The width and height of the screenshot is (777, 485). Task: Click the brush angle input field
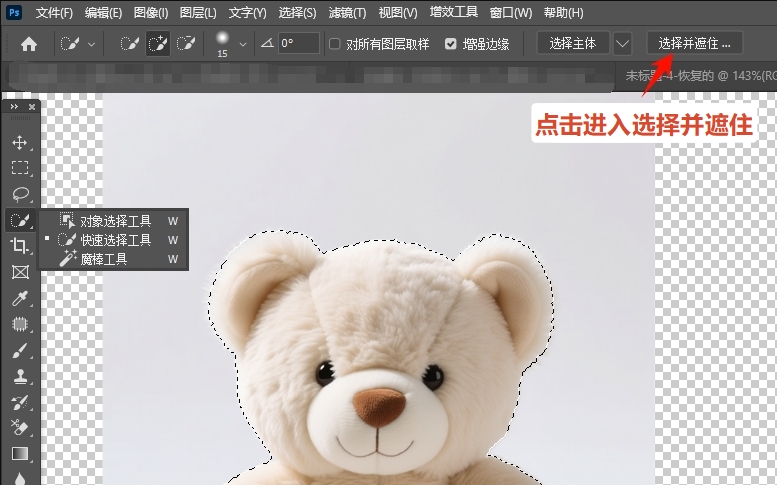(298, 44)
